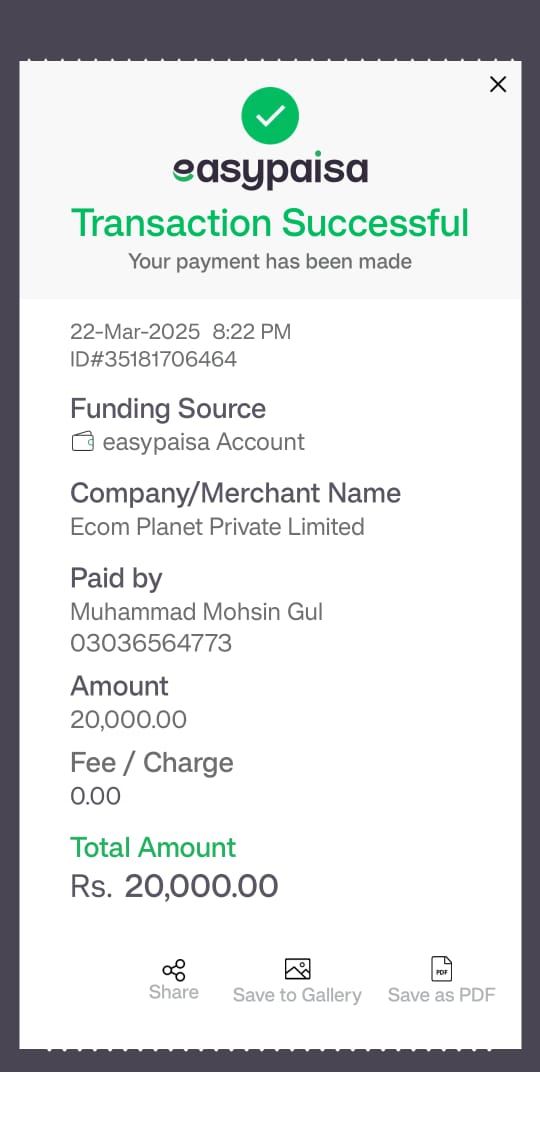540x1147 pixels.
Task: Tap the Save as PDF document icon
Action: [441, 969]
